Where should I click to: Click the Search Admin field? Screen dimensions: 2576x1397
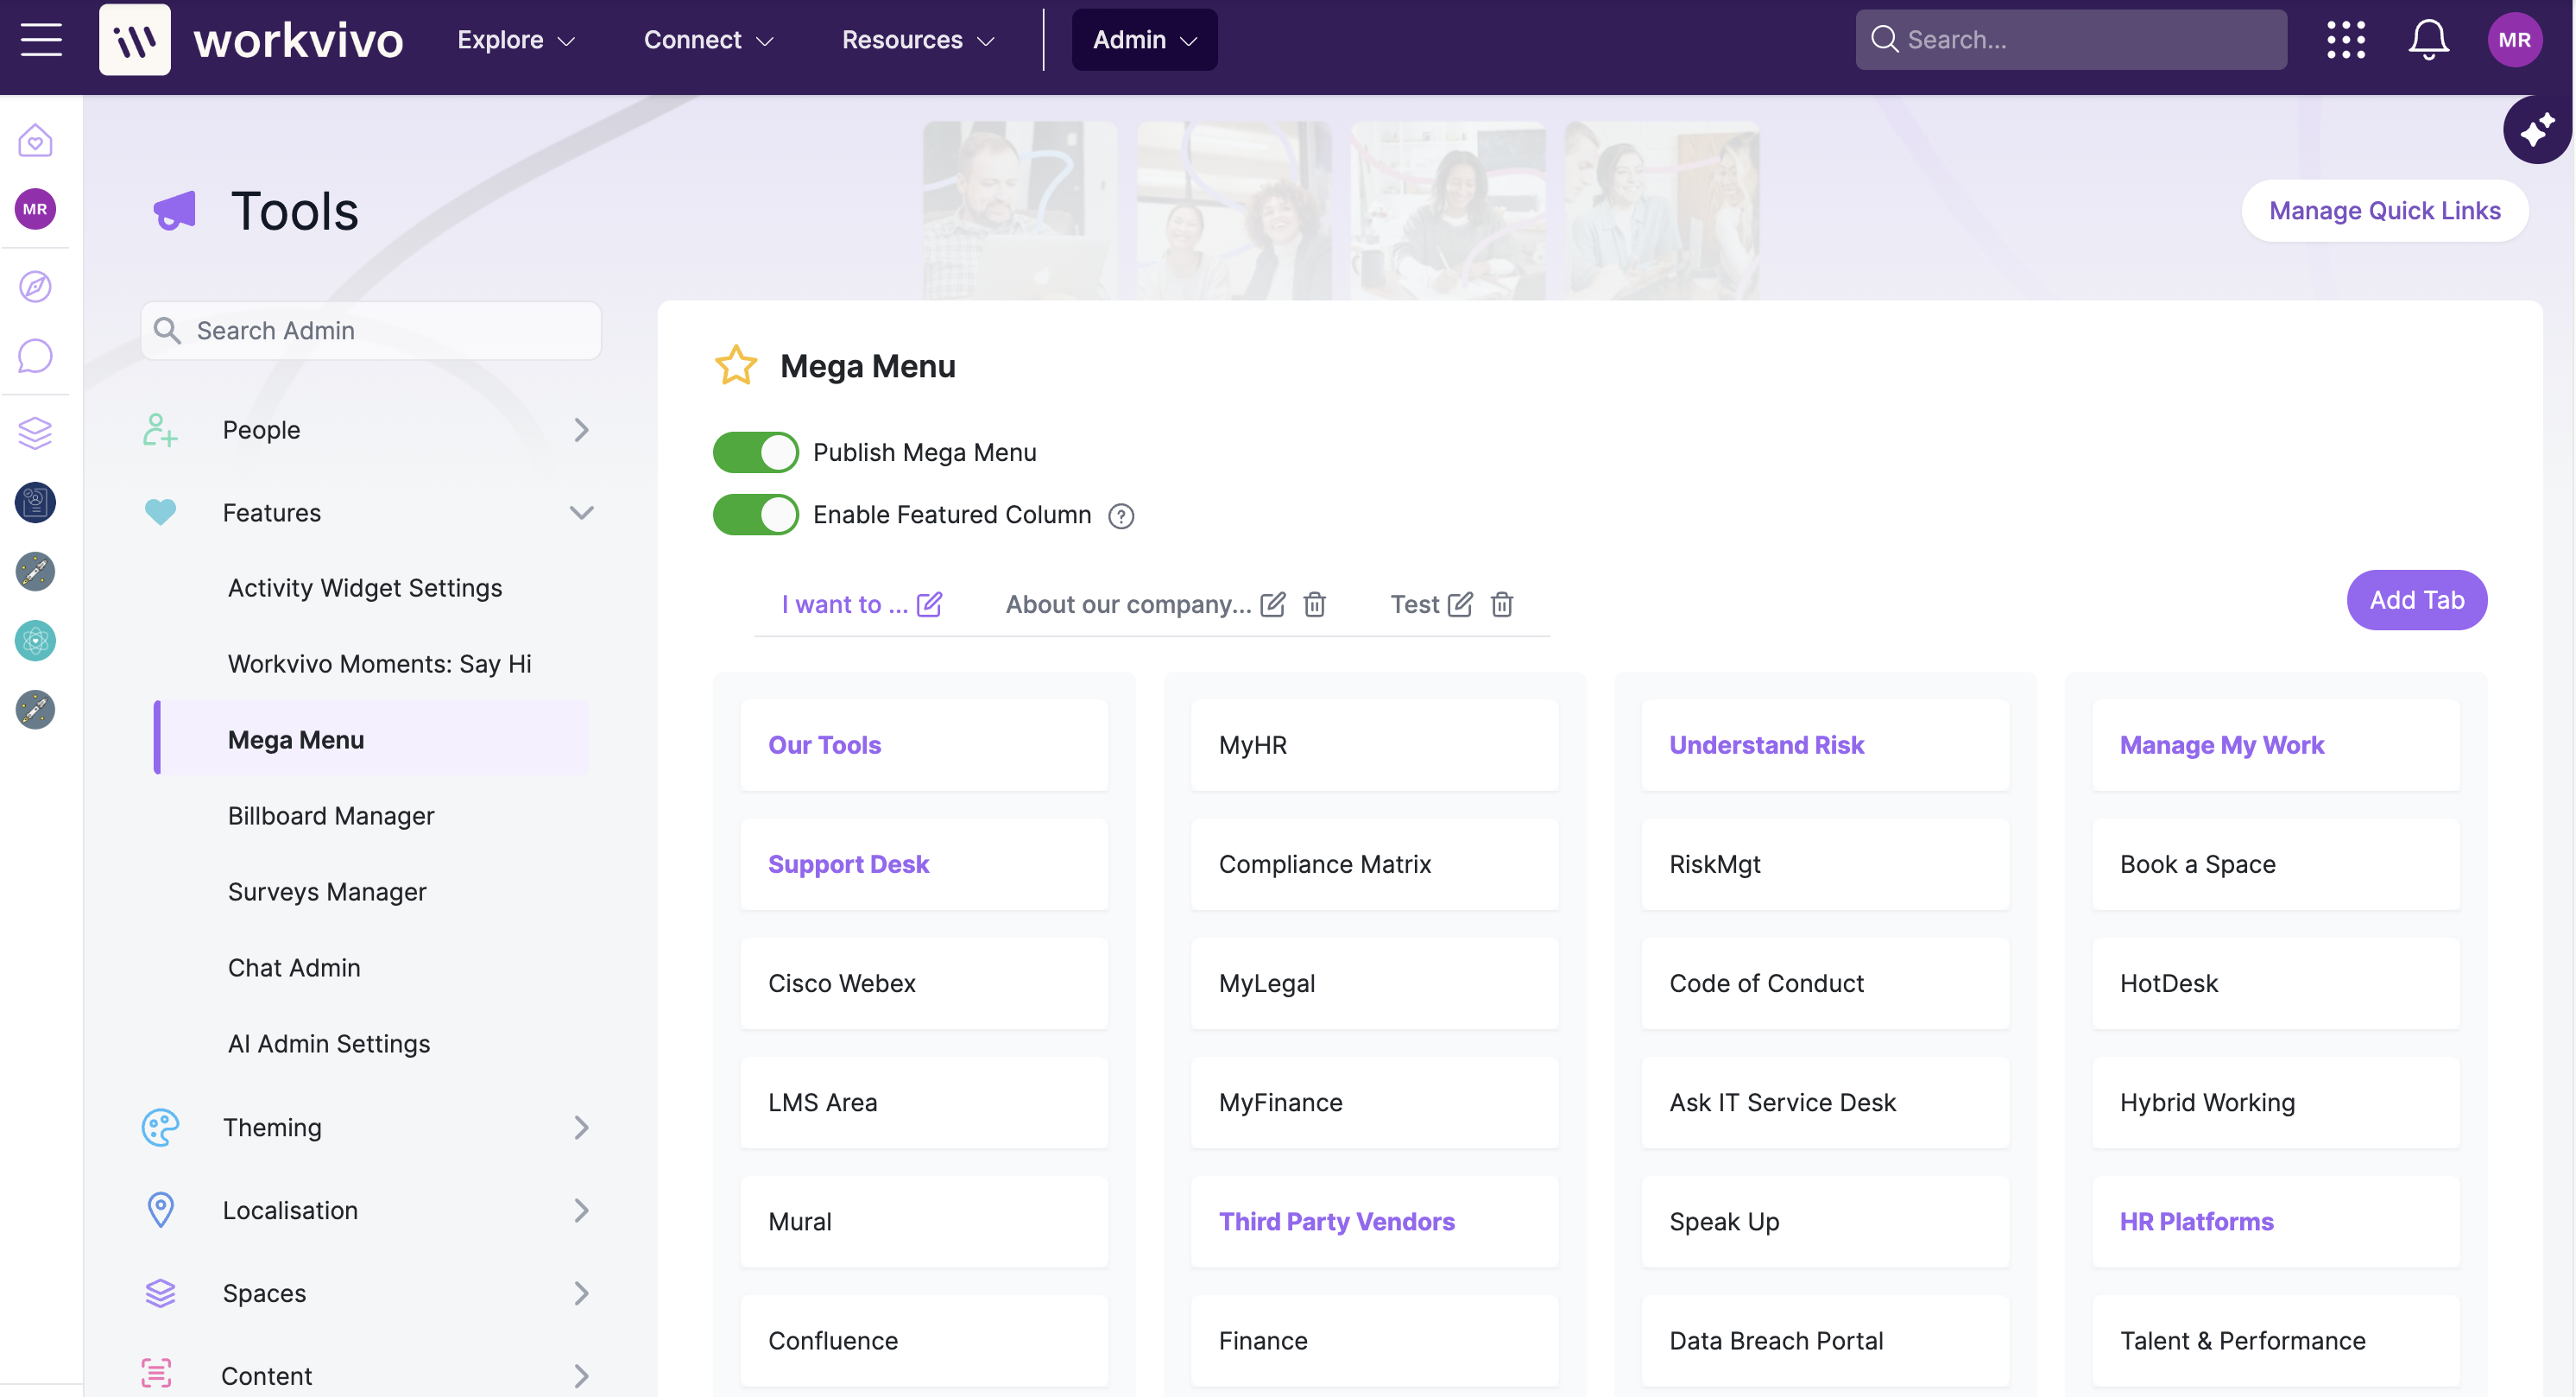click(x=371, y=331)
